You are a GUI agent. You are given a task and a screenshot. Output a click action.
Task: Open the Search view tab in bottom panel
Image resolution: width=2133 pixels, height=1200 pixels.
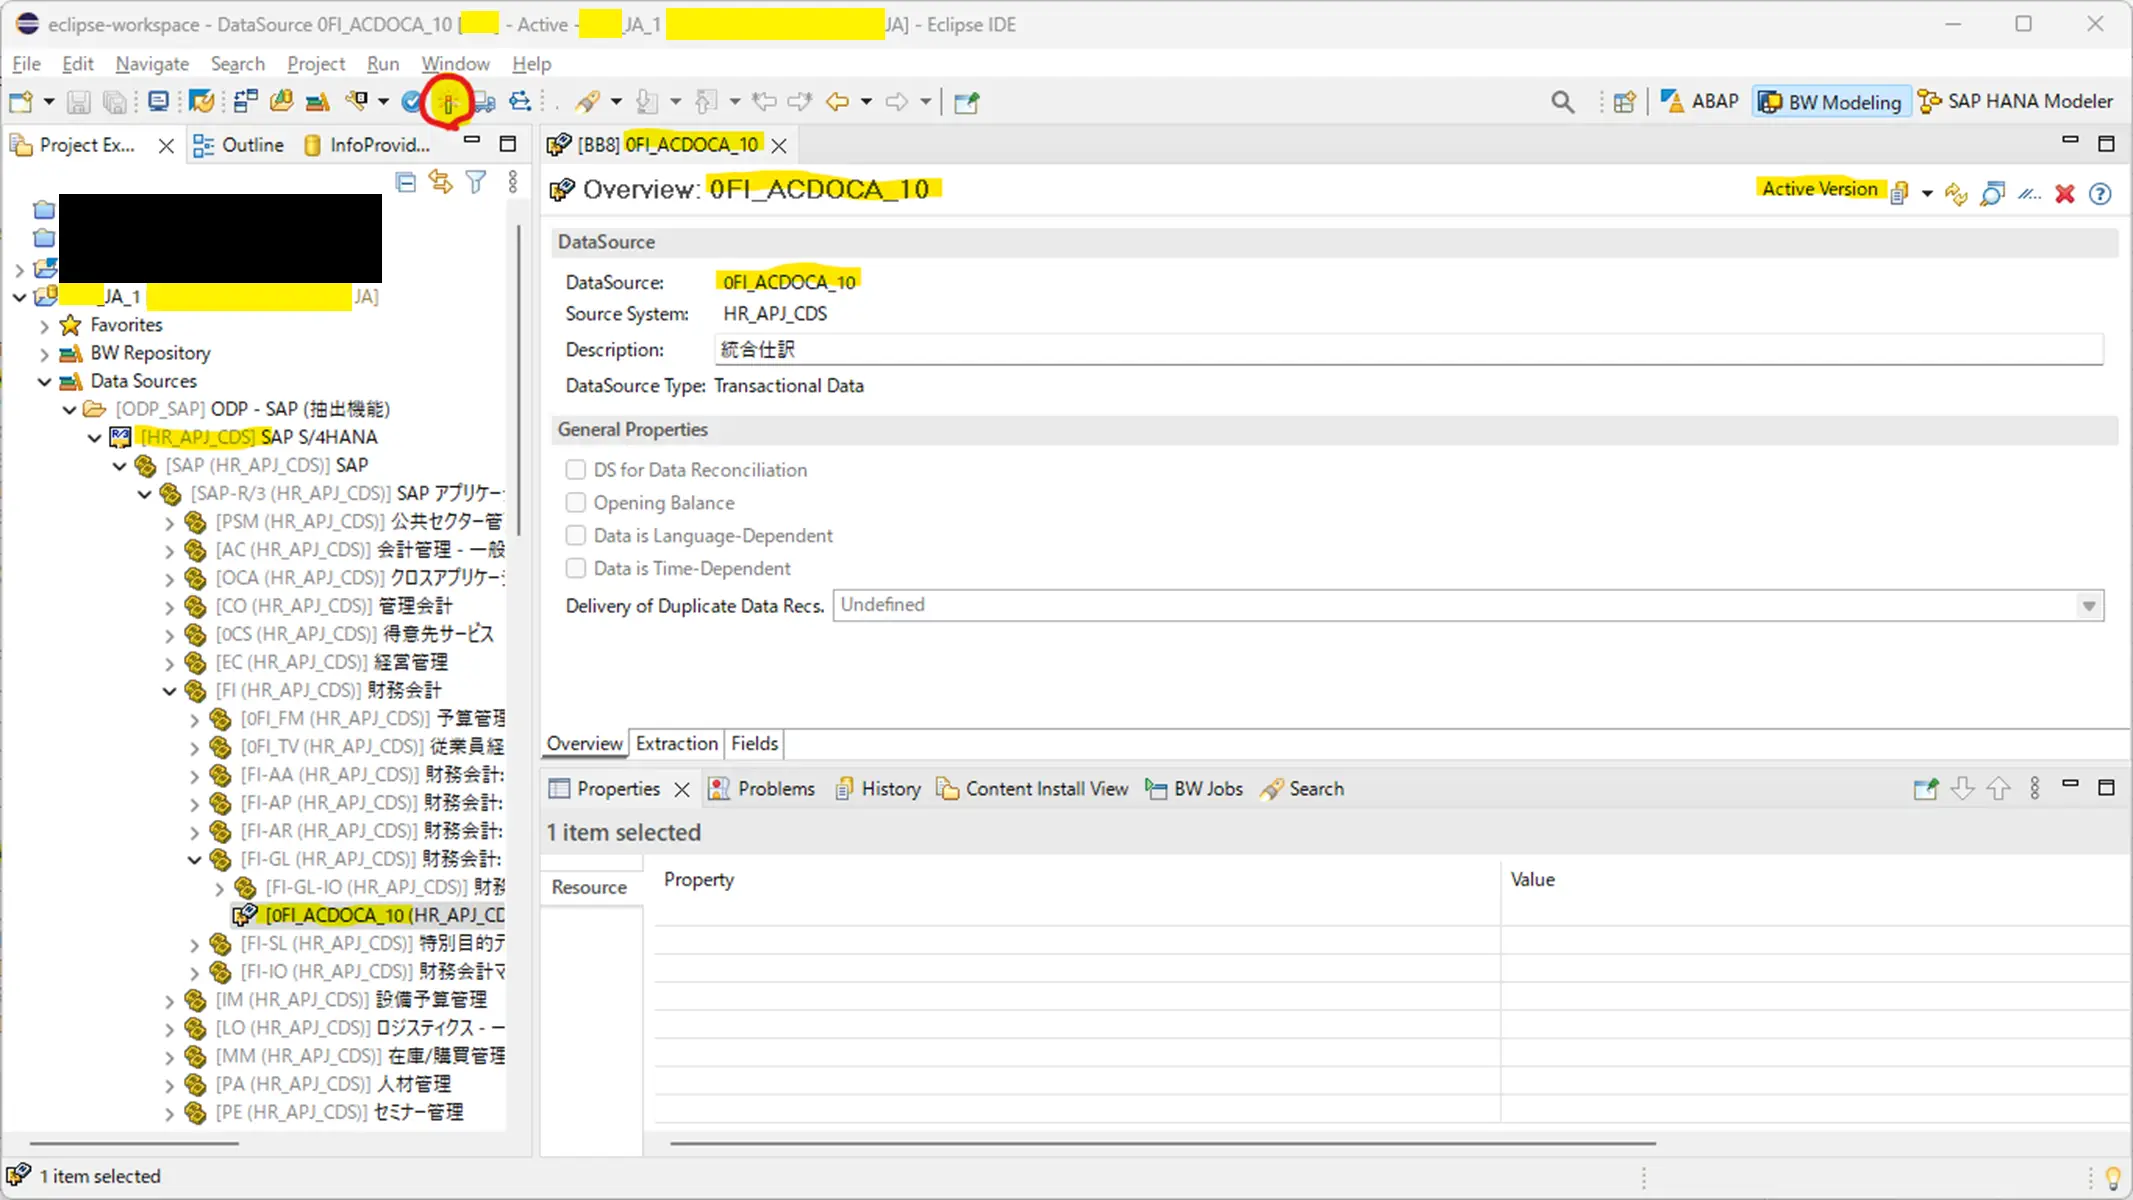click(x=1302, y=789)
